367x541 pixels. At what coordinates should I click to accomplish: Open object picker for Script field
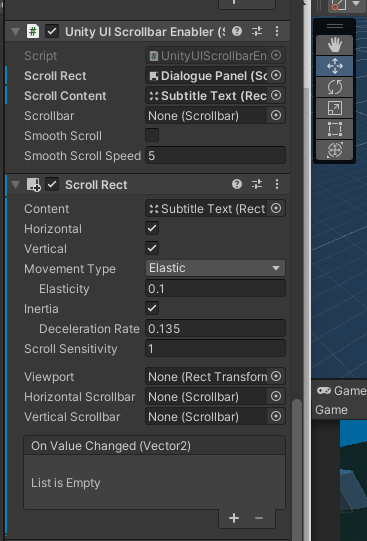[276, 55]
